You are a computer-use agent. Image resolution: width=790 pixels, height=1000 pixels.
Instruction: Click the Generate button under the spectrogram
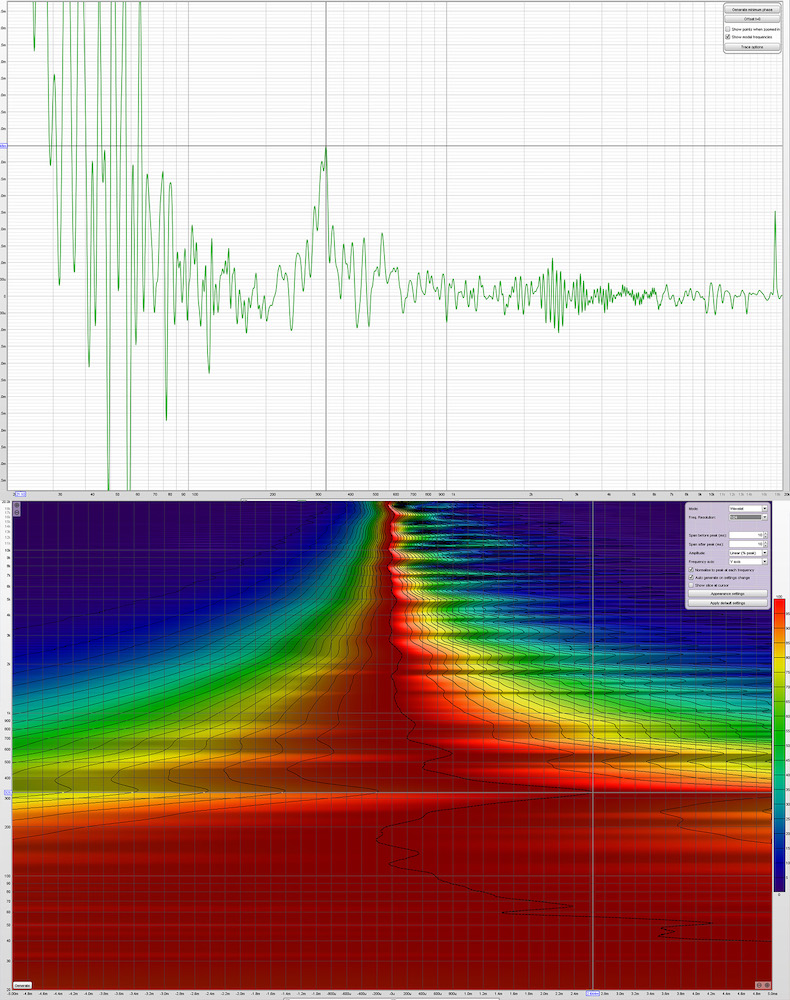(22, 985)
